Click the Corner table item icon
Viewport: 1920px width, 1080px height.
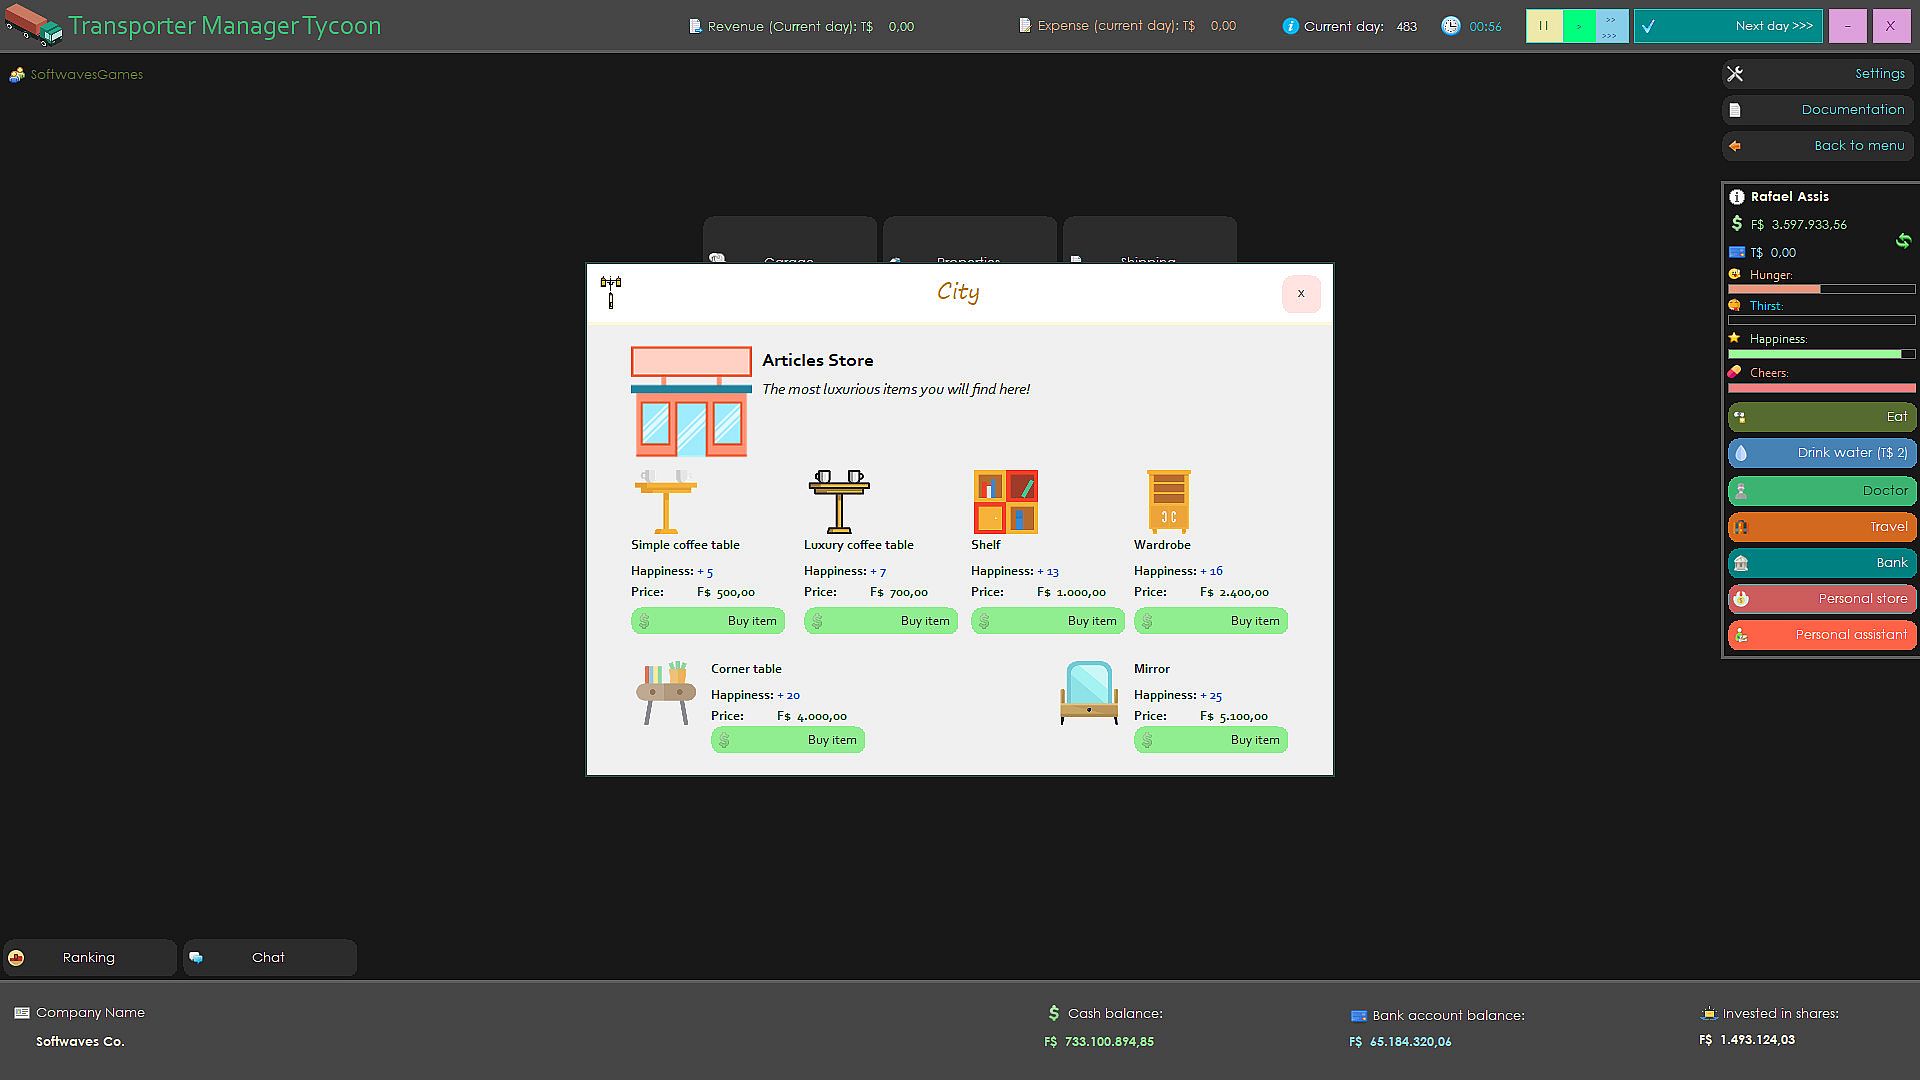click(666, 693)
